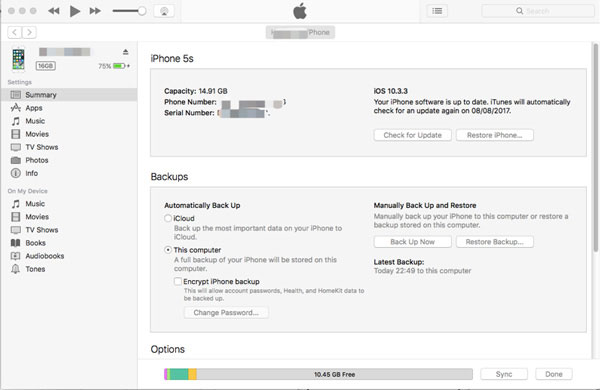Screen dimensions: 600x390
Task: Go forward with the right arrow button
Action: (x=29, y=33)
